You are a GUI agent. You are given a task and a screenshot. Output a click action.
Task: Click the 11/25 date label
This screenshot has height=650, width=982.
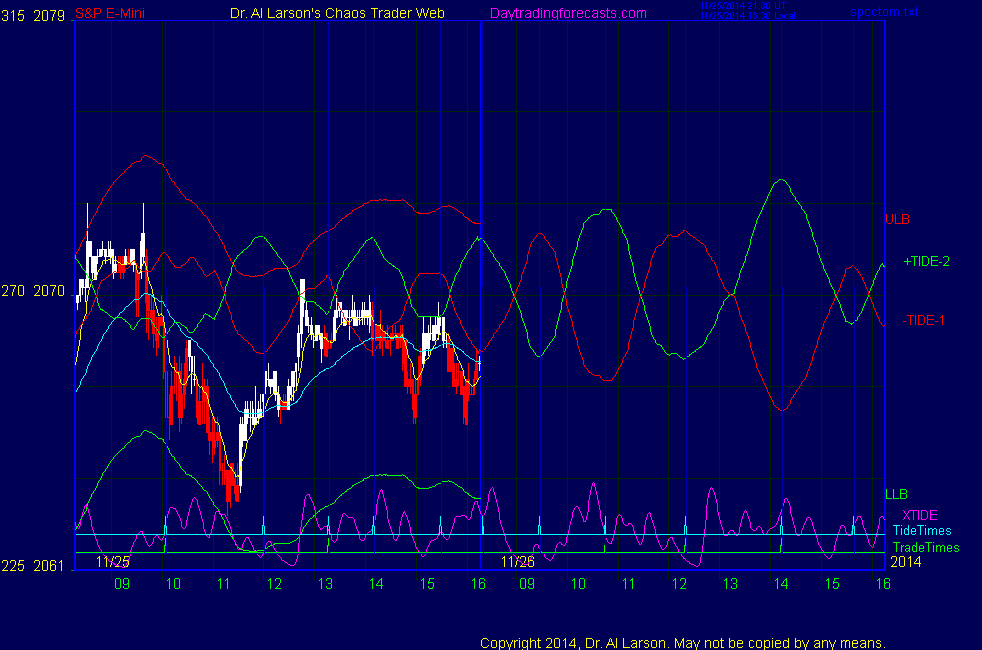click(x=113, y=562)
